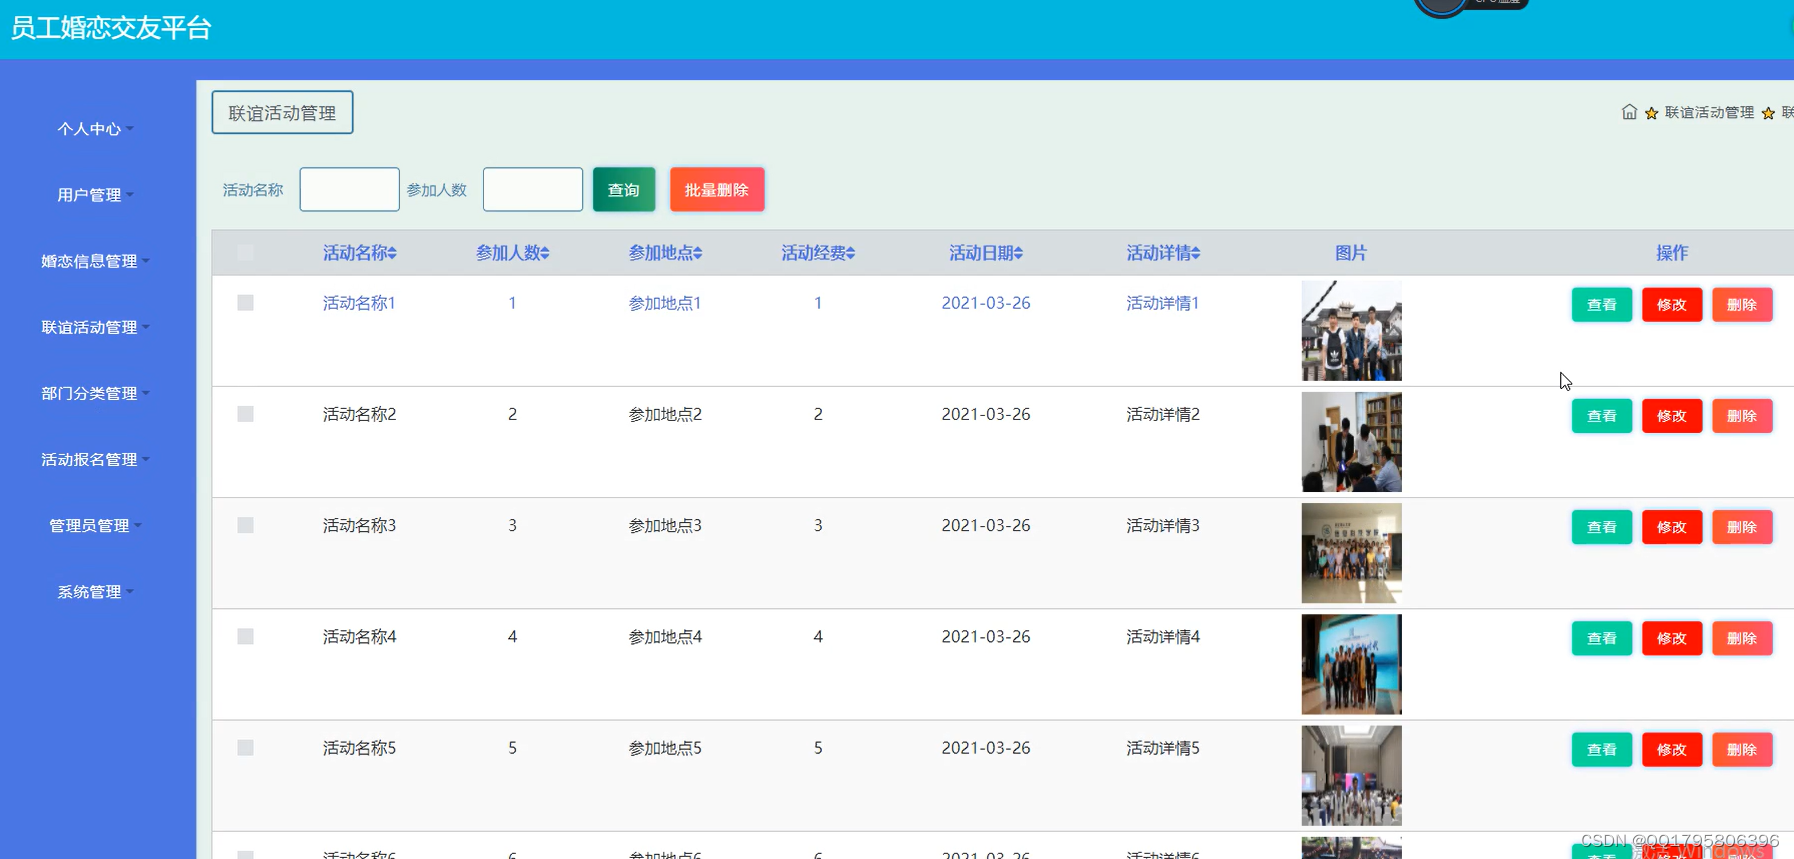Click the 活动详情5 cell

click(x=1163, y=748)
